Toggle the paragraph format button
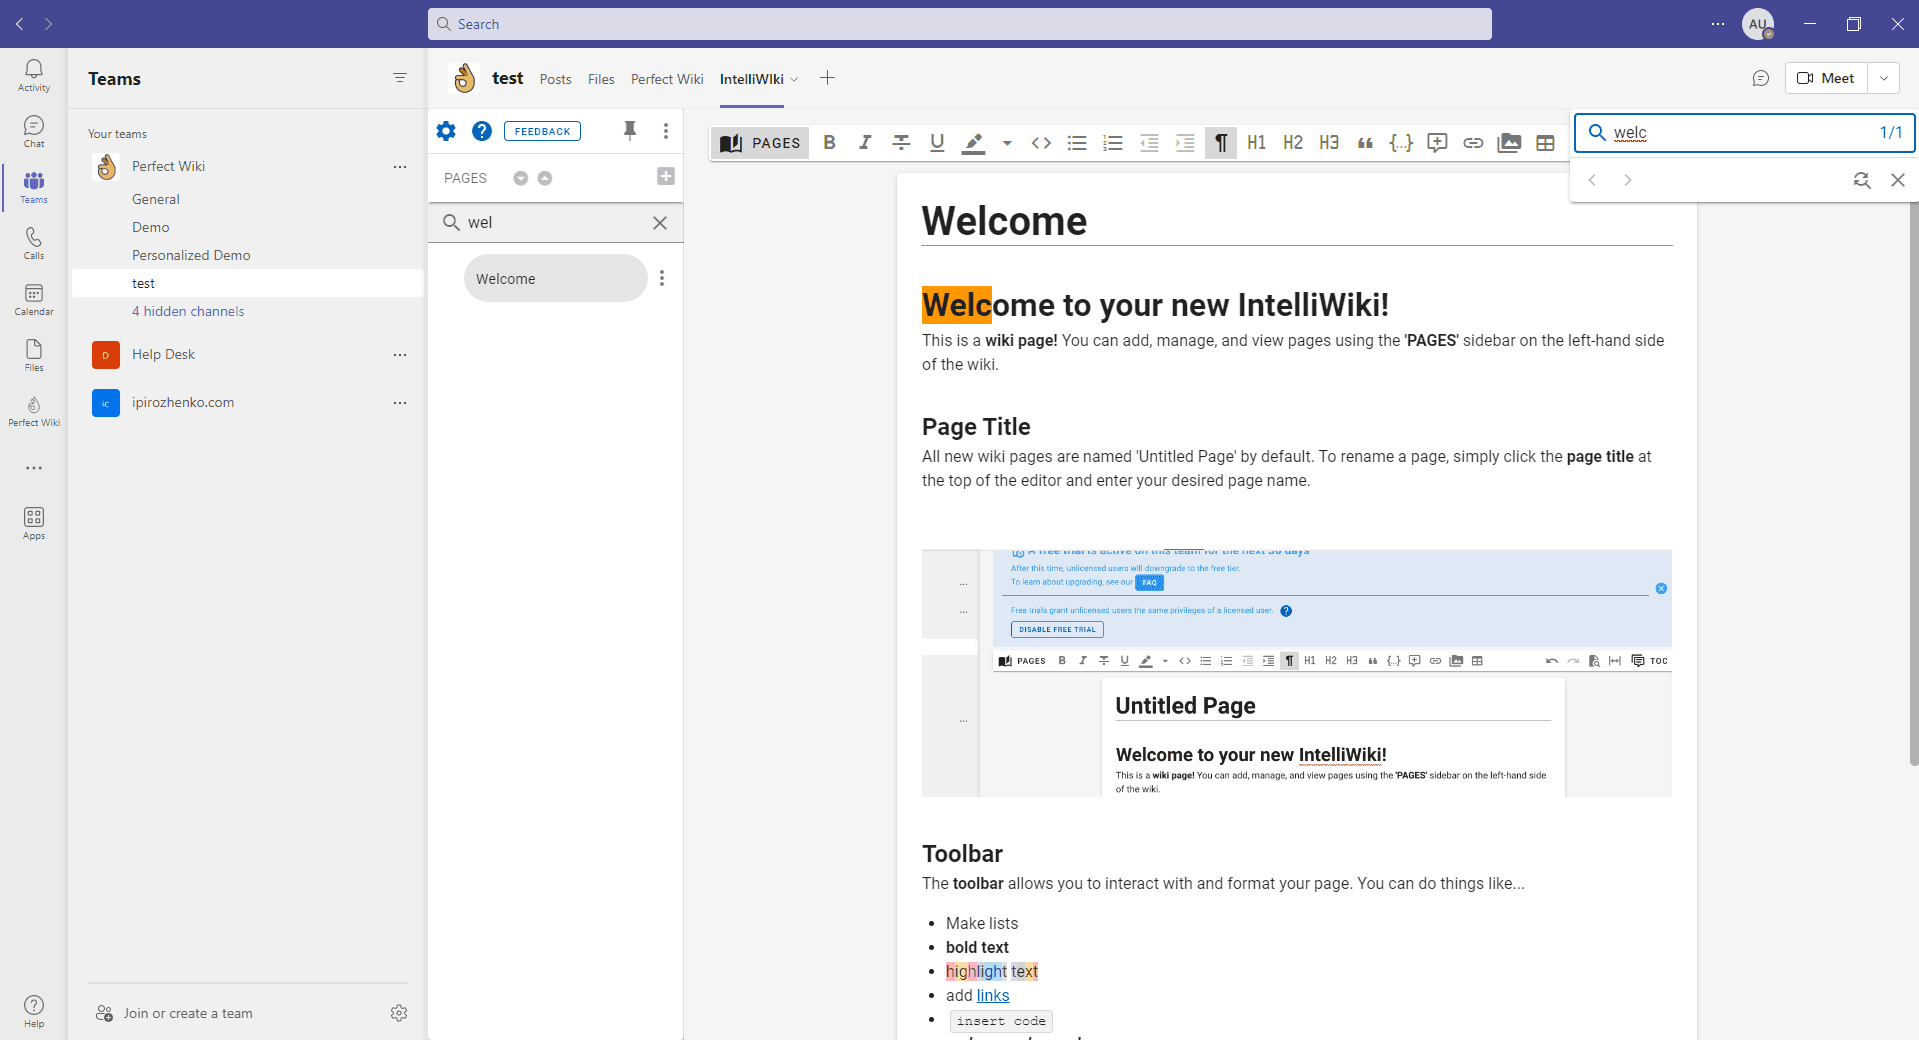Viewport: 1919px width, 1040px height. pos(1221,143)
